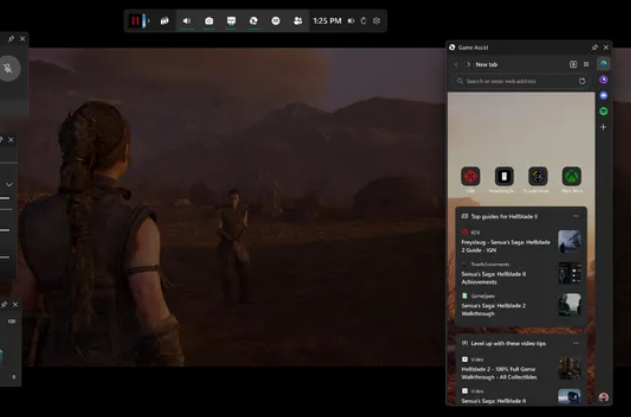Open Game Bar settings gear
The height and width of the screenshot is (417, 631).
click(x=377, y=21)
